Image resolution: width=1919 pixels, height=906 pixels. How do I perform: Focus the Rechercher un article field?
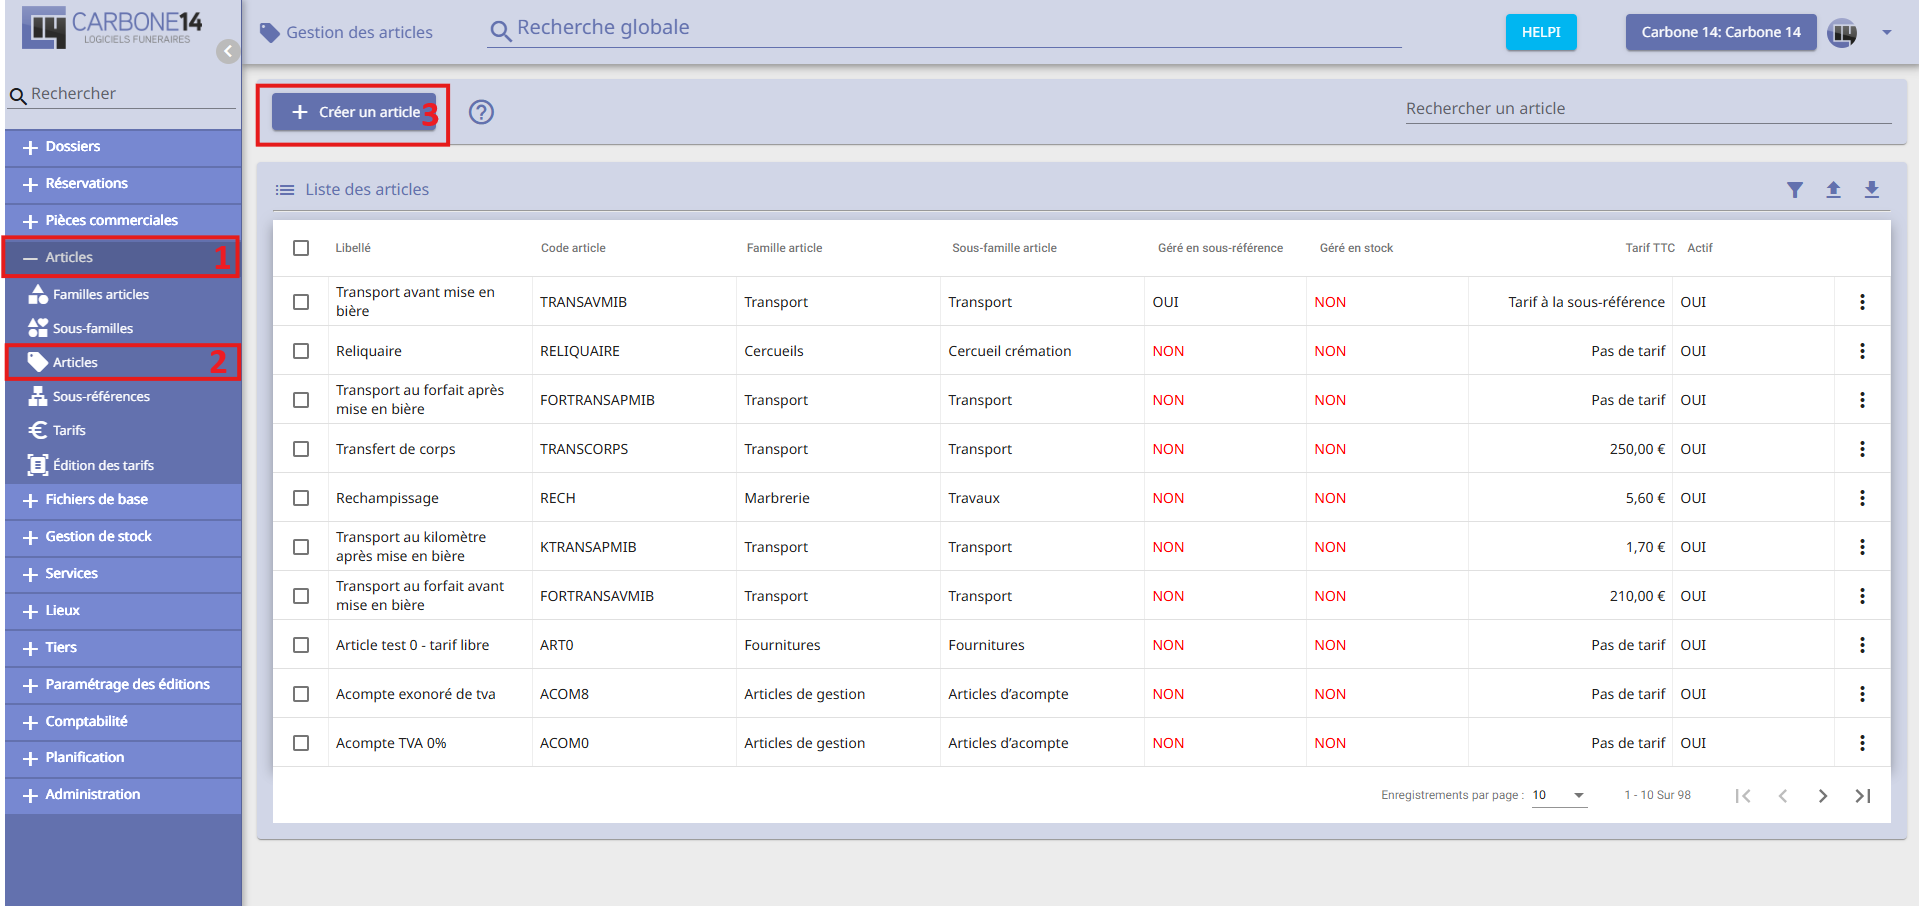pyautogui.click(x=1648, y=109)
